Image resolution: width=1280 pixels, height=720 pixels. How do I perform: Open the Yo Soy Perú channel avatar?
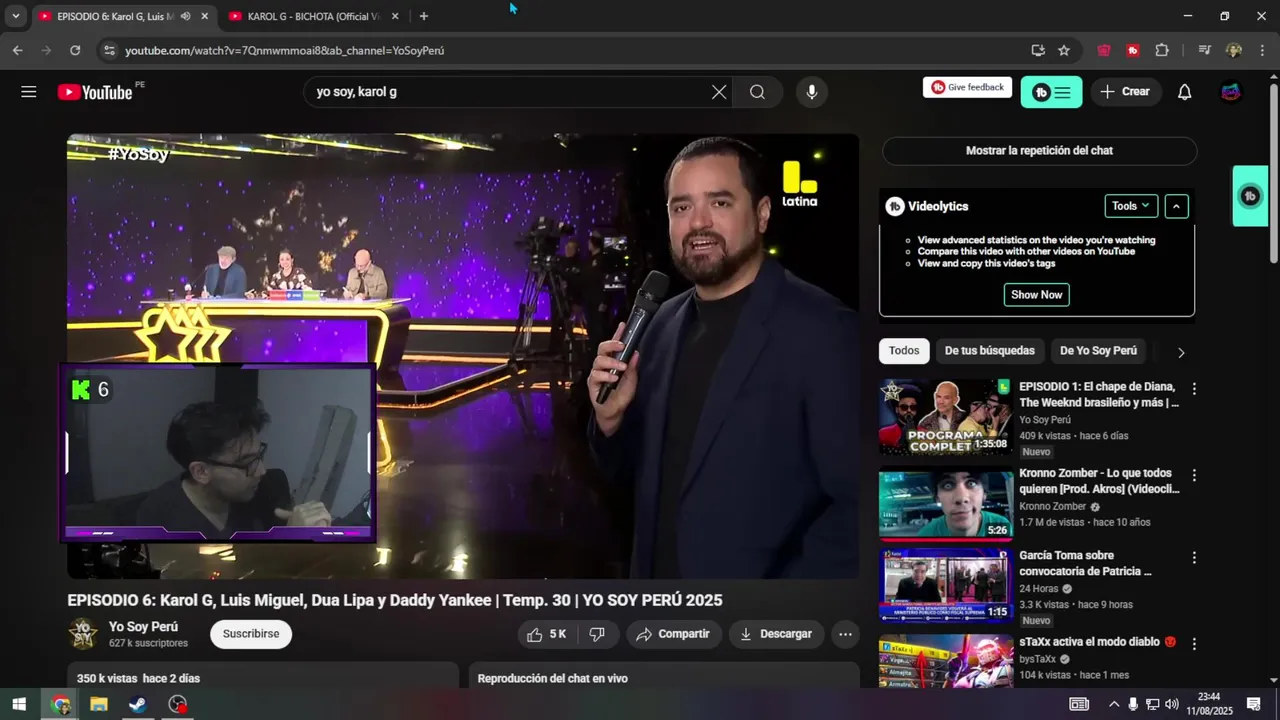click(x=83, y=634)
